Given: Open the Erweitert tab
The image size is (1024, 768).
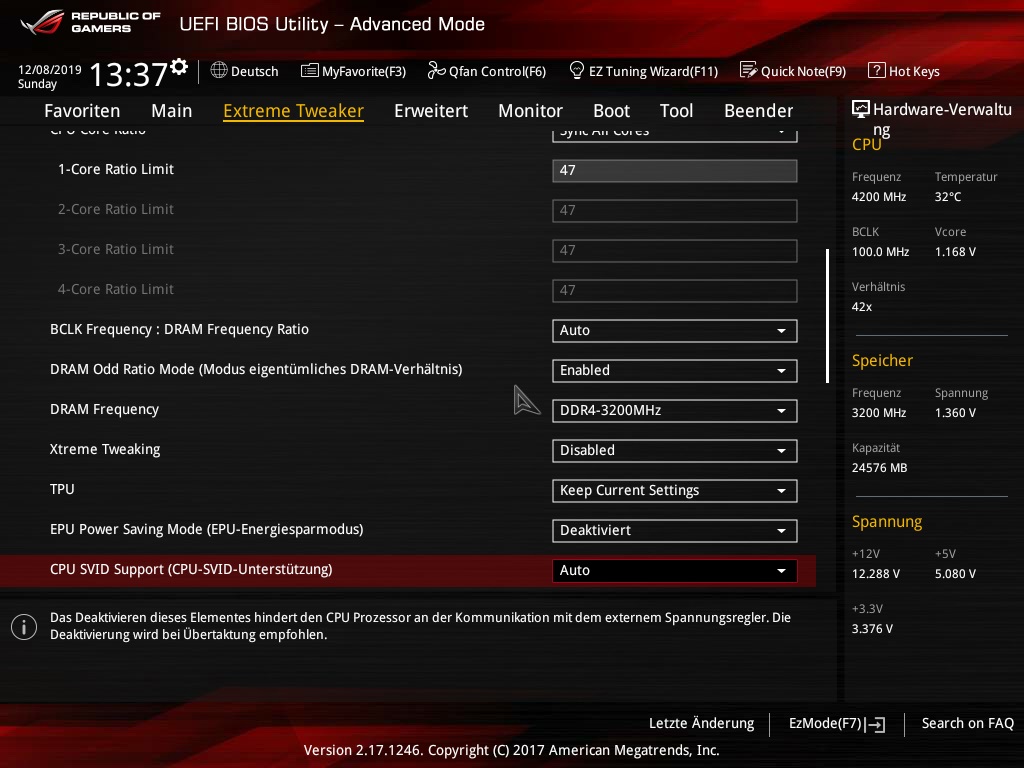Looking at the screenshot, I should (431, 110).
